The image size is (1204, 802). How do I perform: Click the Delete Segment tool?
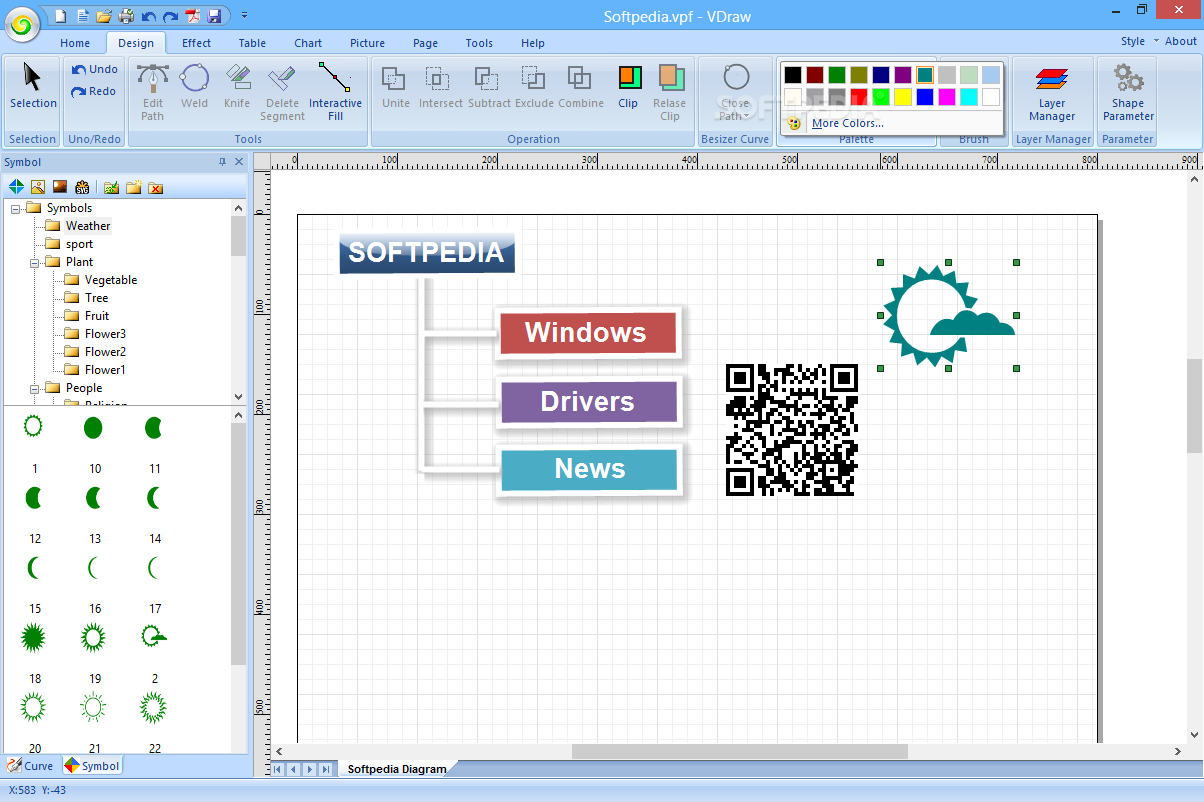coord(282,92)
